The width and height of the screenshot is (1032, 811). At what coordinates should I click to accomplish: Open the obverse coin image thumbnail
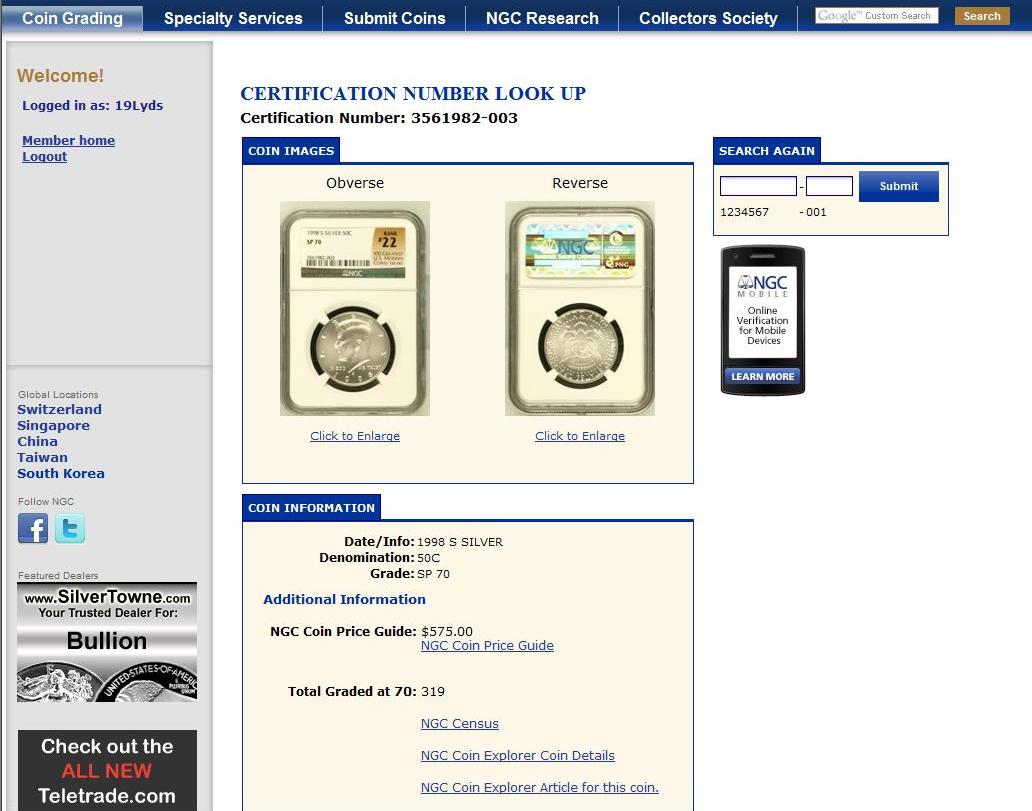pos(355,308)
